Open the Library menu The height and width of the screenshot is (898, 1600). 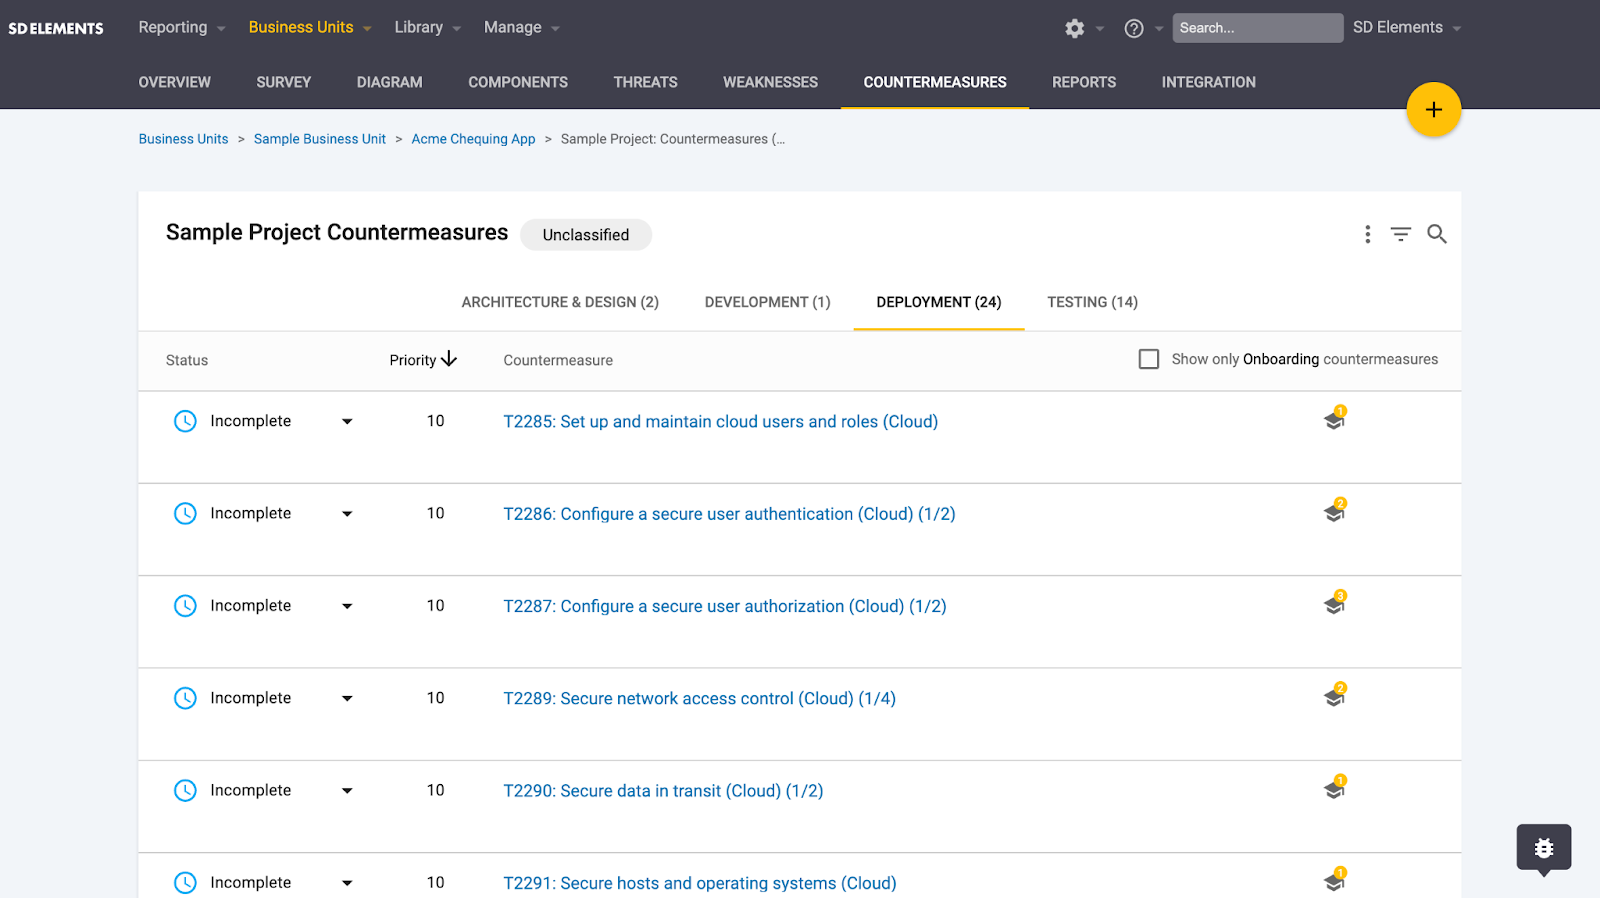coord(428,28)
